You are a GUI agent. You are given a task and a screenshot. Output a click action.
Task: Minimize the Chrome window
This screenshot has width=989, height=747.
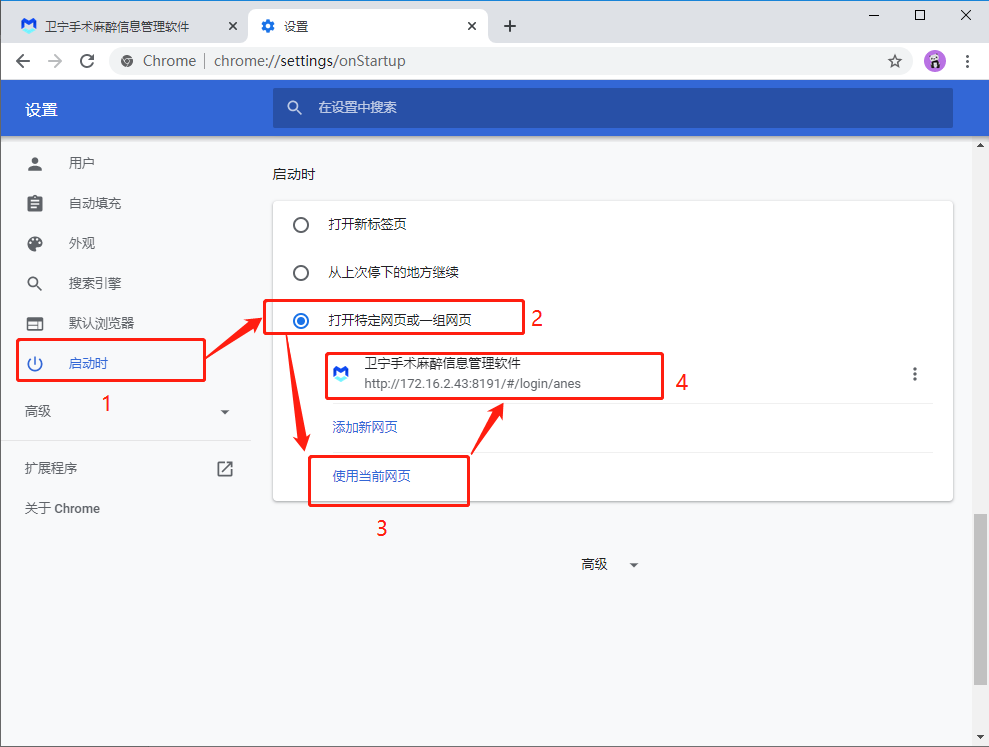click(x=874, y=15)
